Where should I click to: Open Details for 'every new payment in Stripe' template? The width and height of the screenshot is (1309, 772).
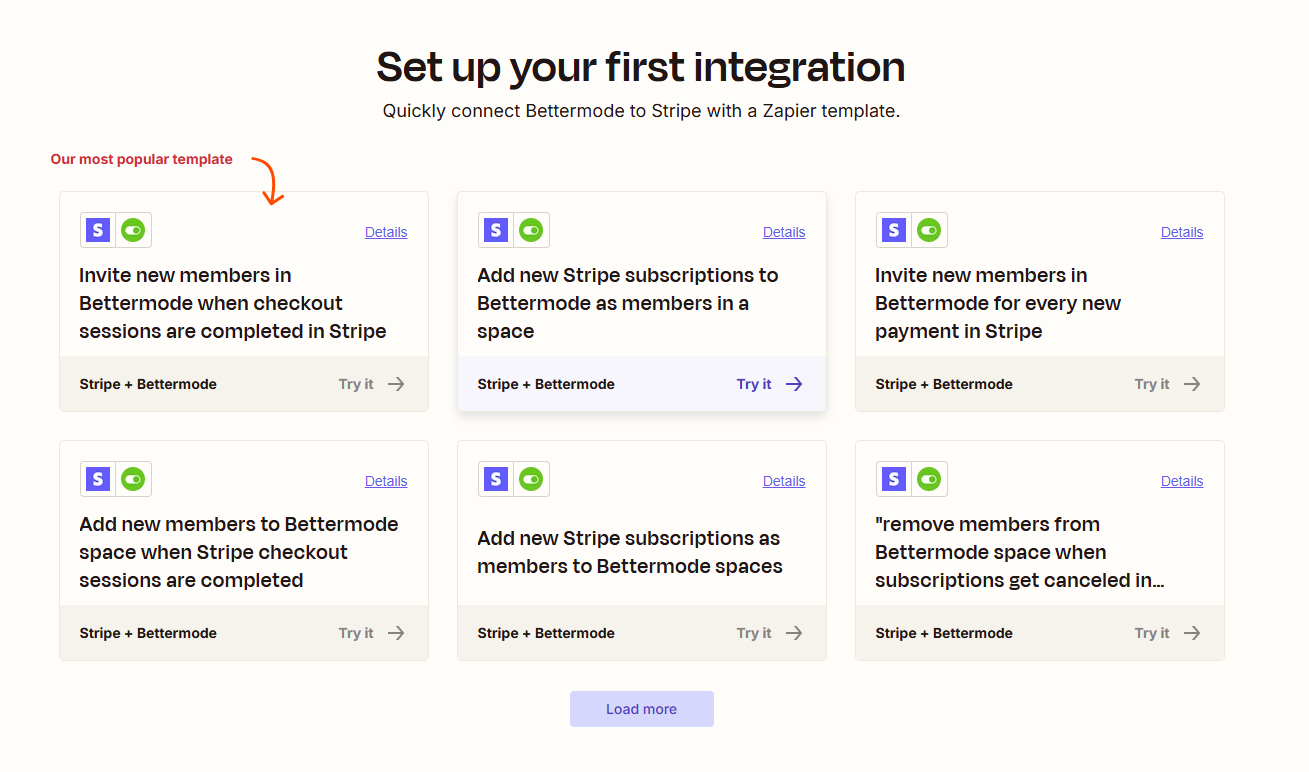tap(1182, 232)
